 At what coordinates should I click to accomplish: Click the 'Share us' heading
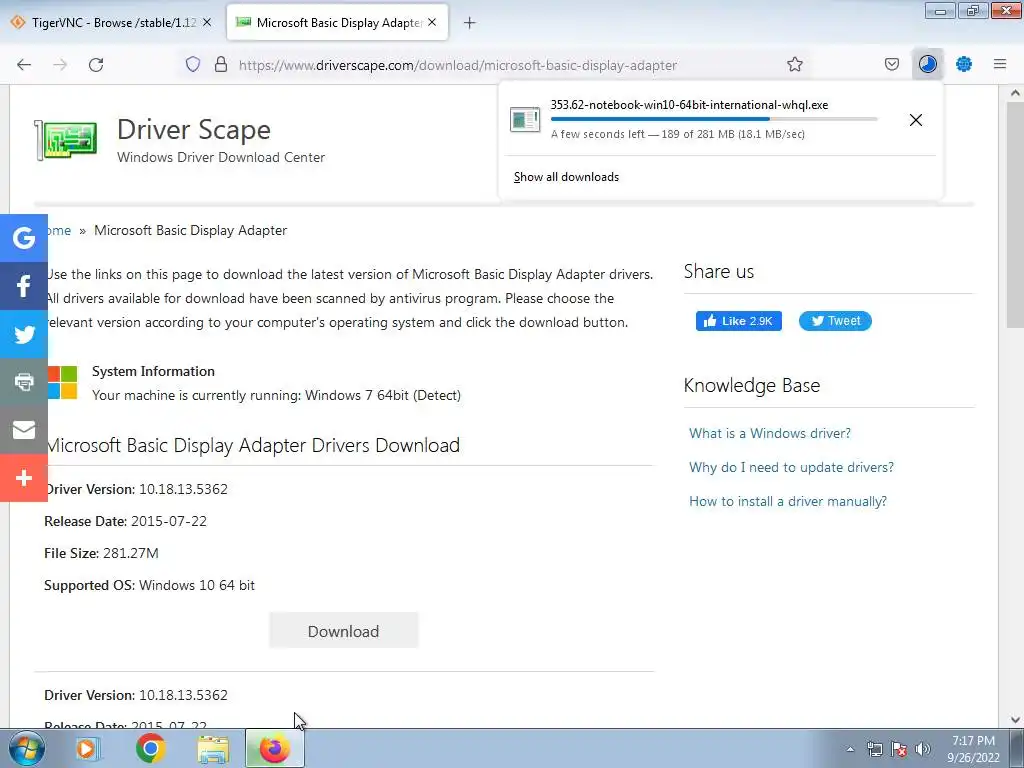[x=719, y=272]
